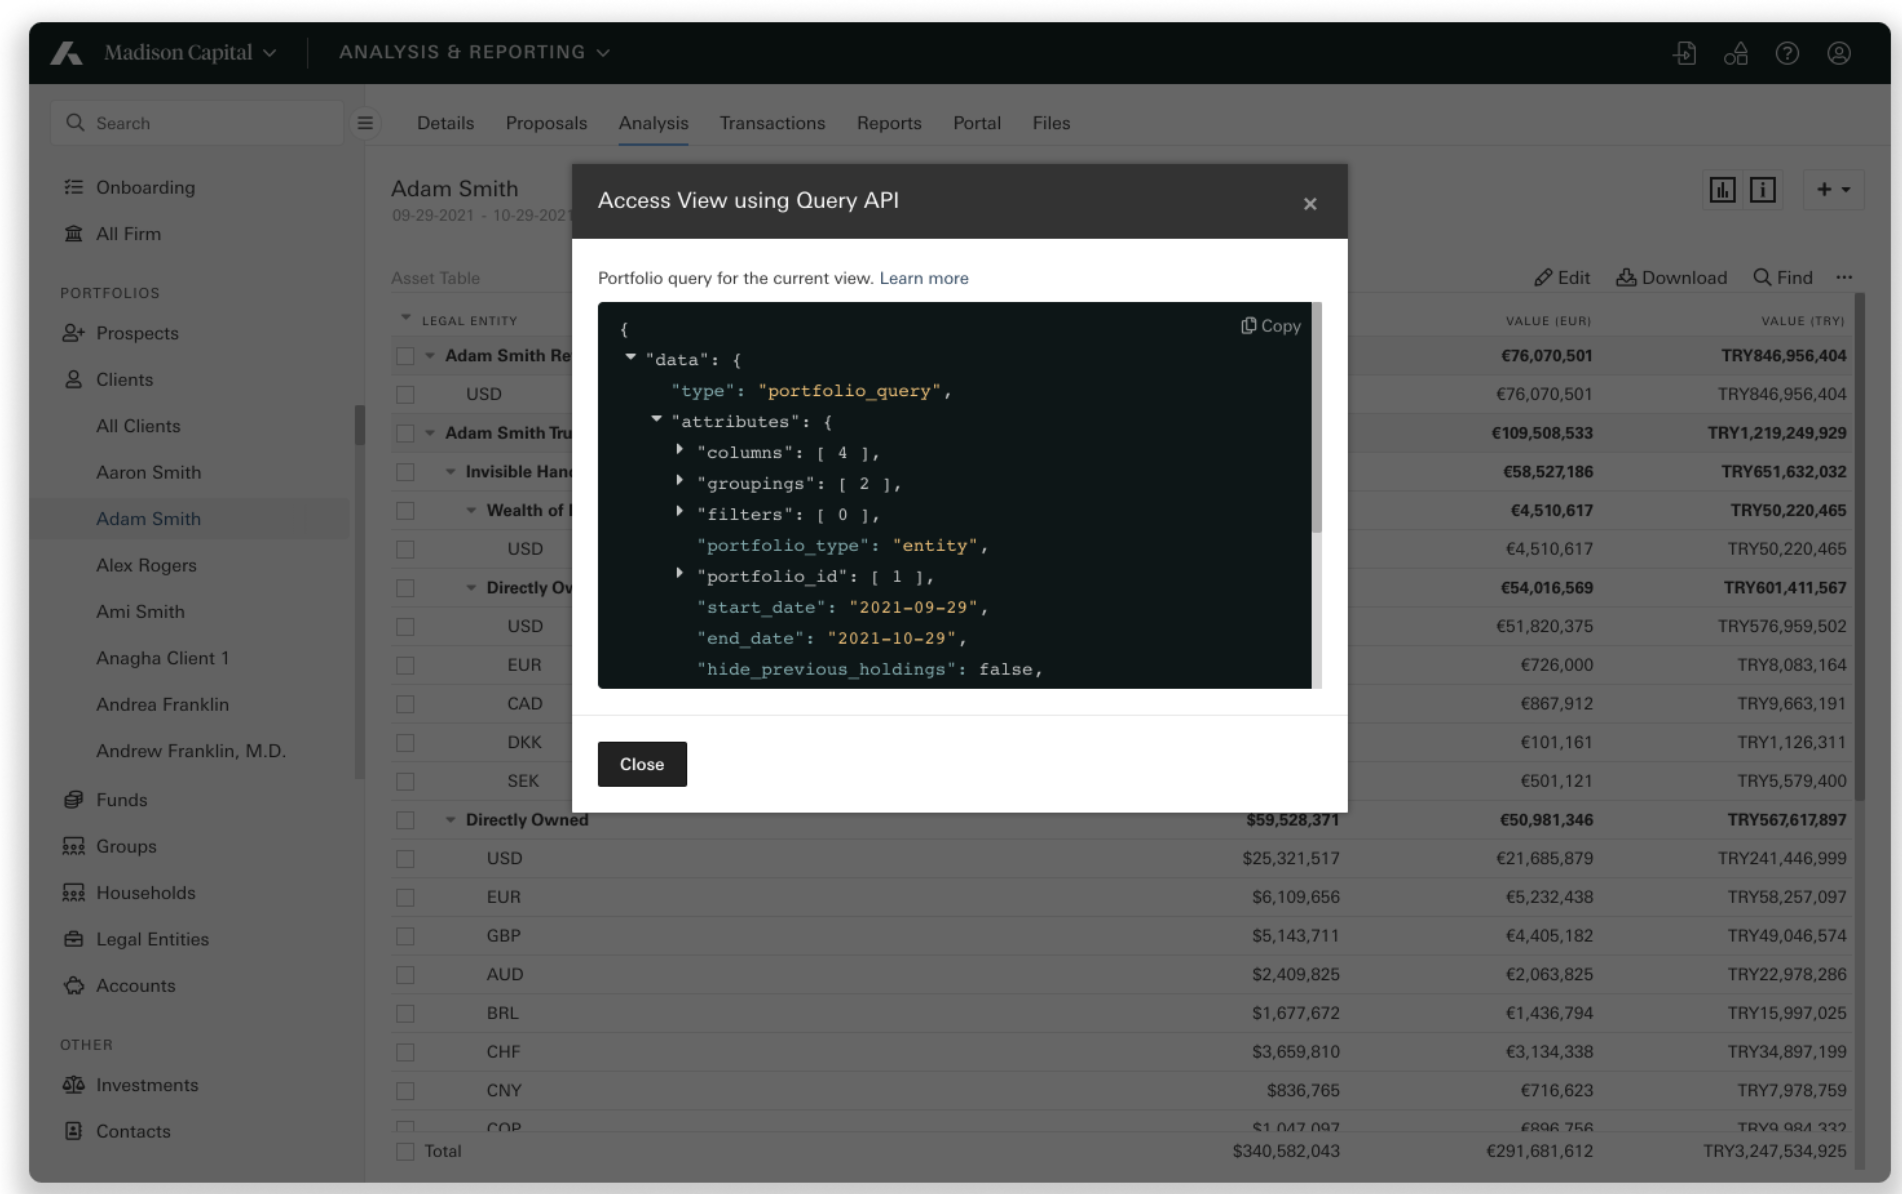The height and width of the screenshot is (1194, 1902).
Task: Close the Query API dialog with X
Action: (1310, 204)
